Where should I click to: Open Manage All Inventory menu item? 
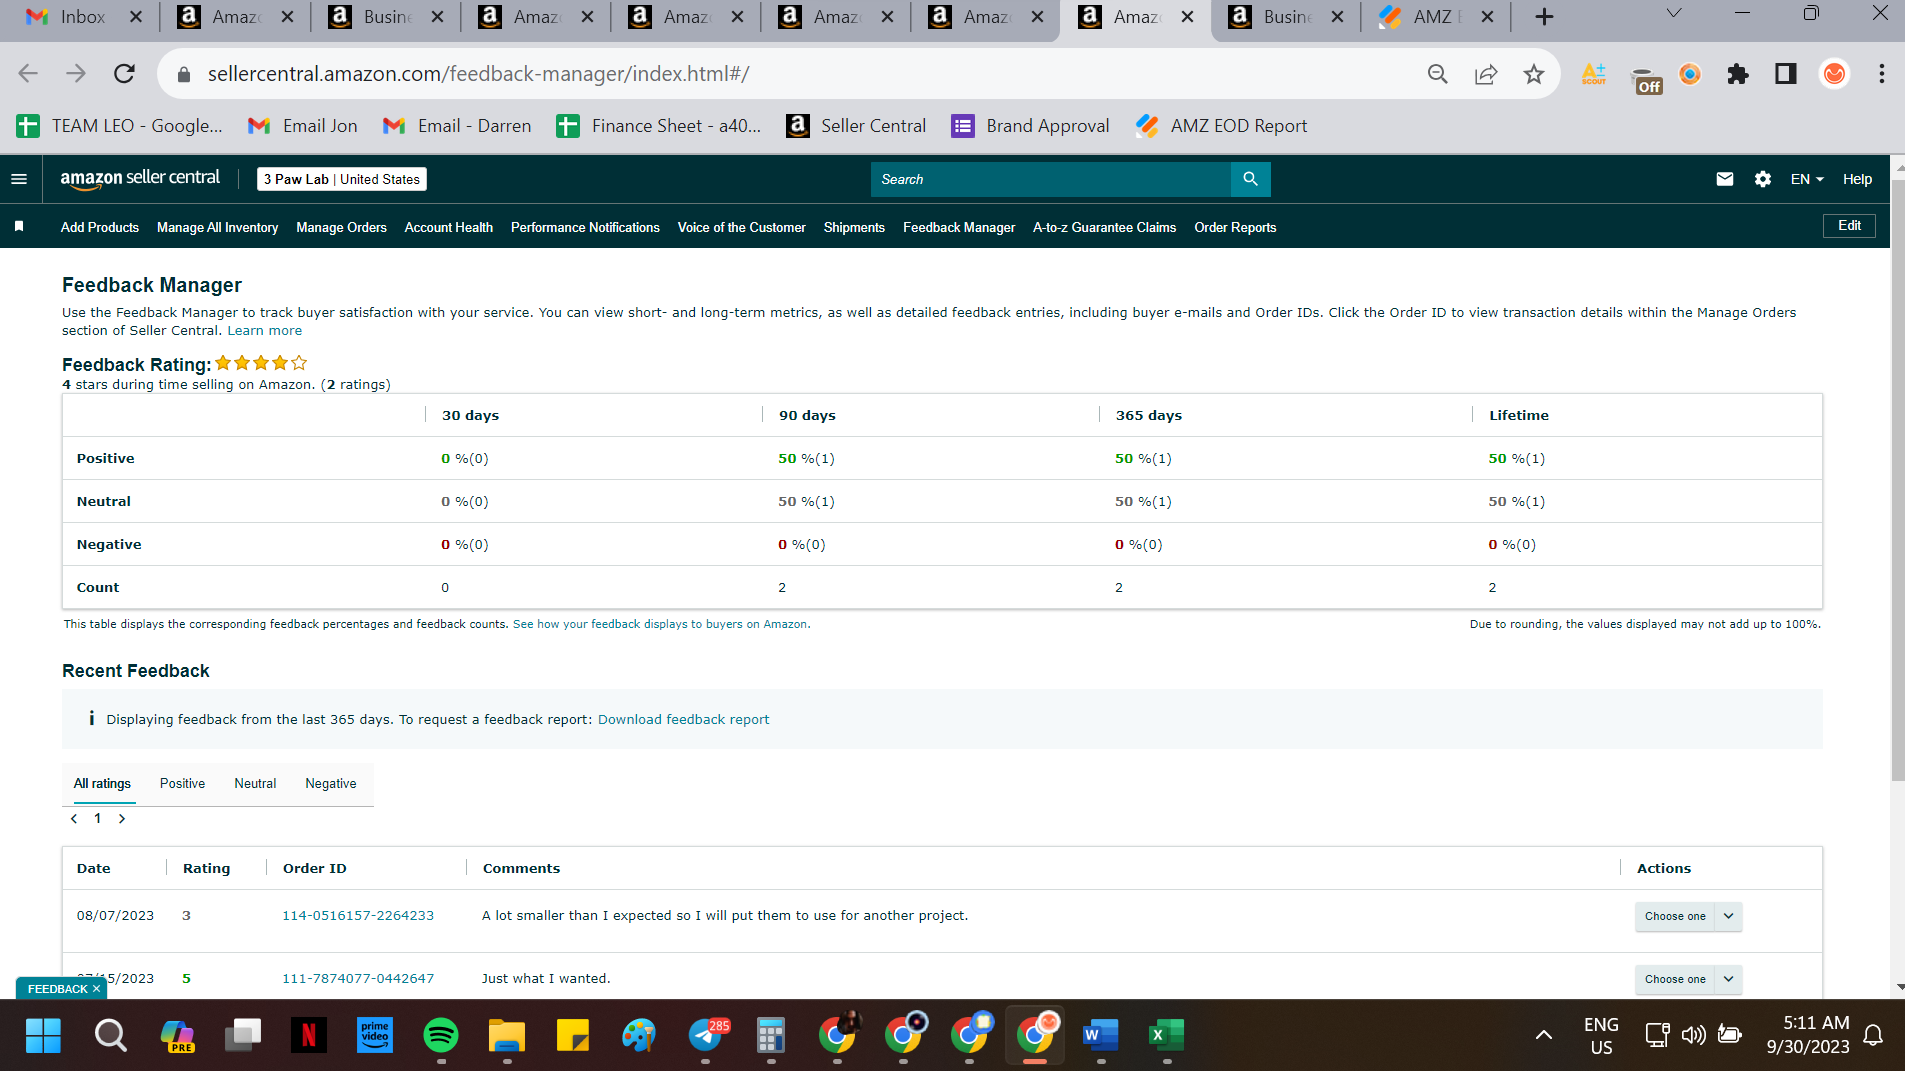click(x=217, y=227)
